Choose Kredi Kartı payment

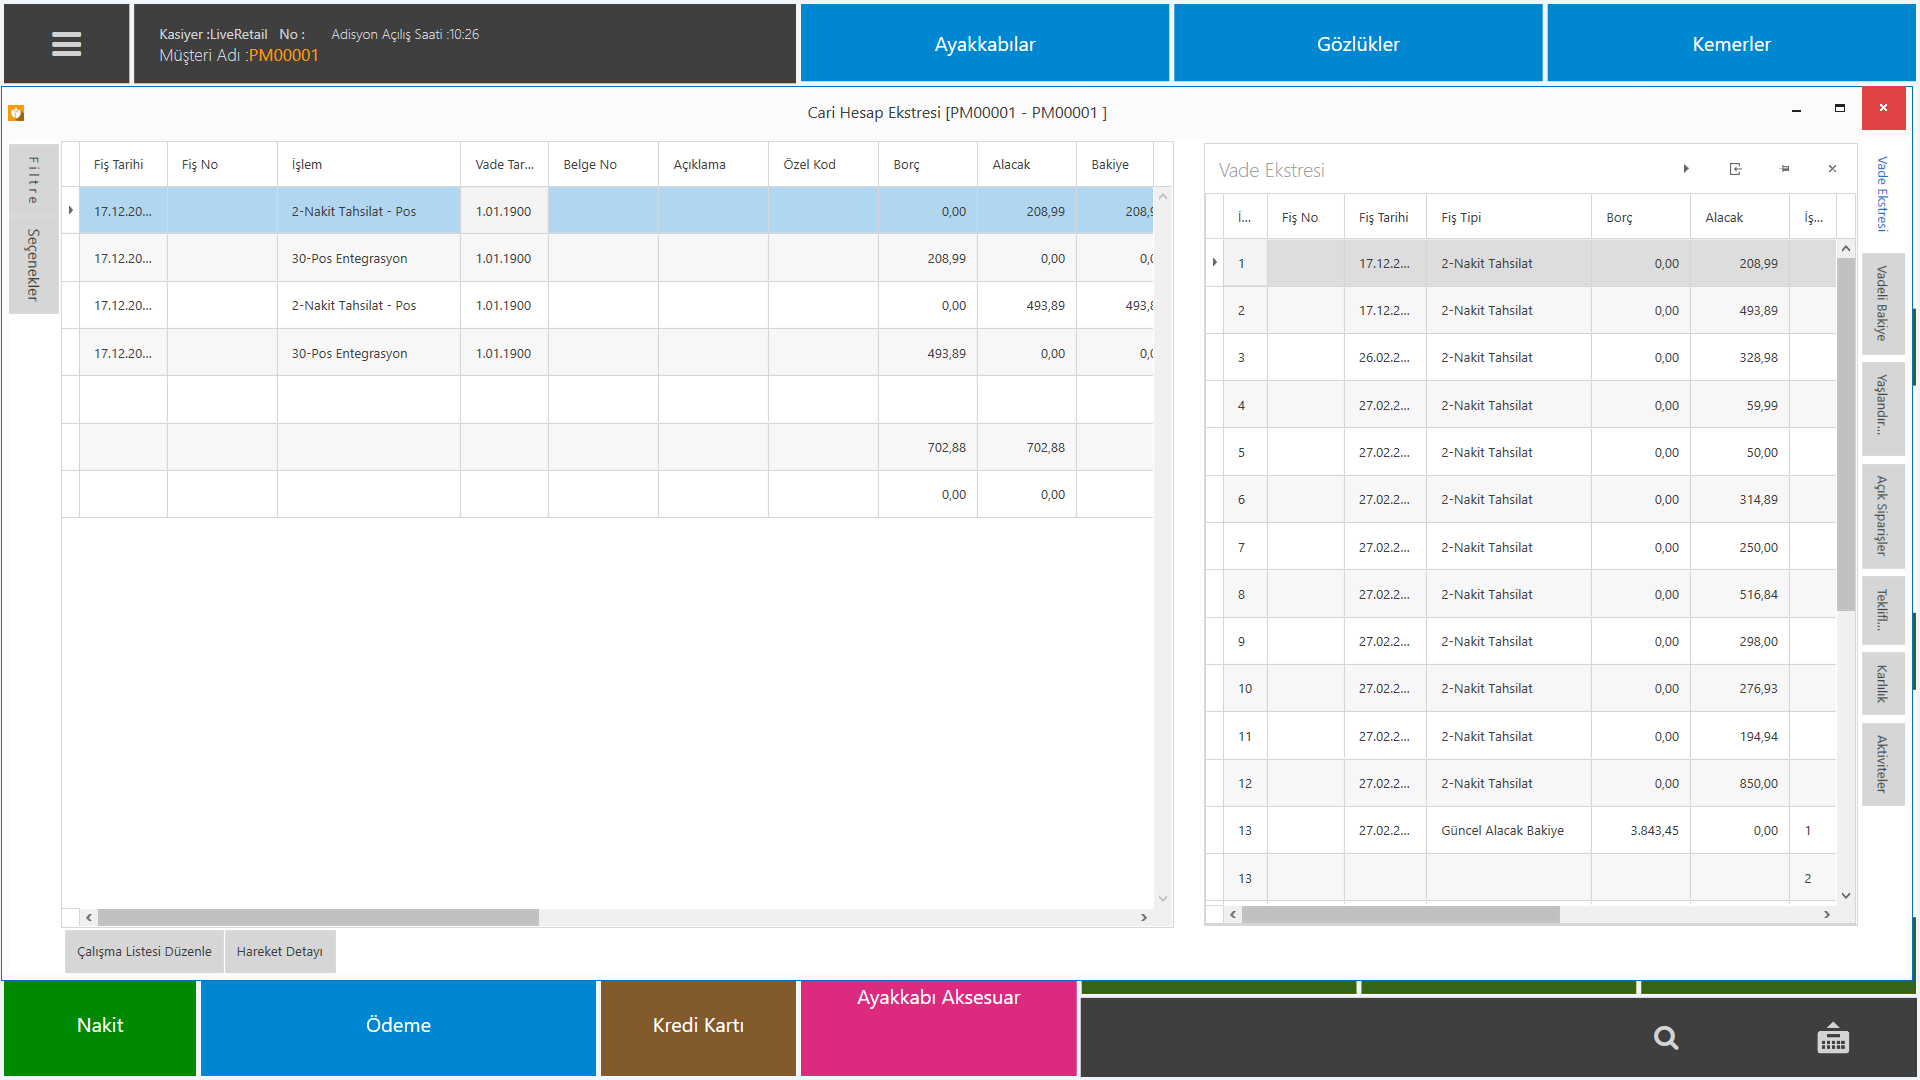click(x=698, y=1026)
